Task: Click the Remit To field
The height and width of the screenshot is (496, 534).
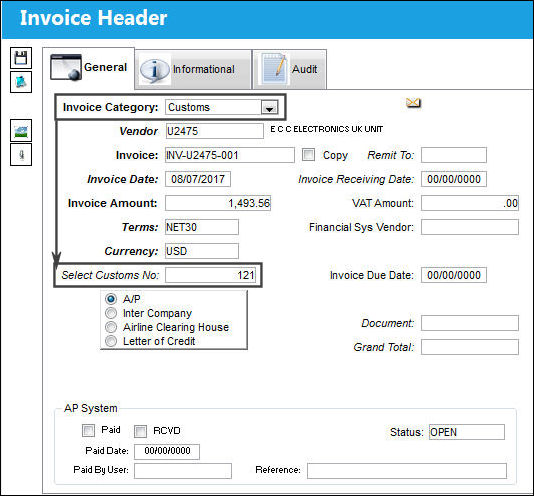Action: click(x=454, y=155)
